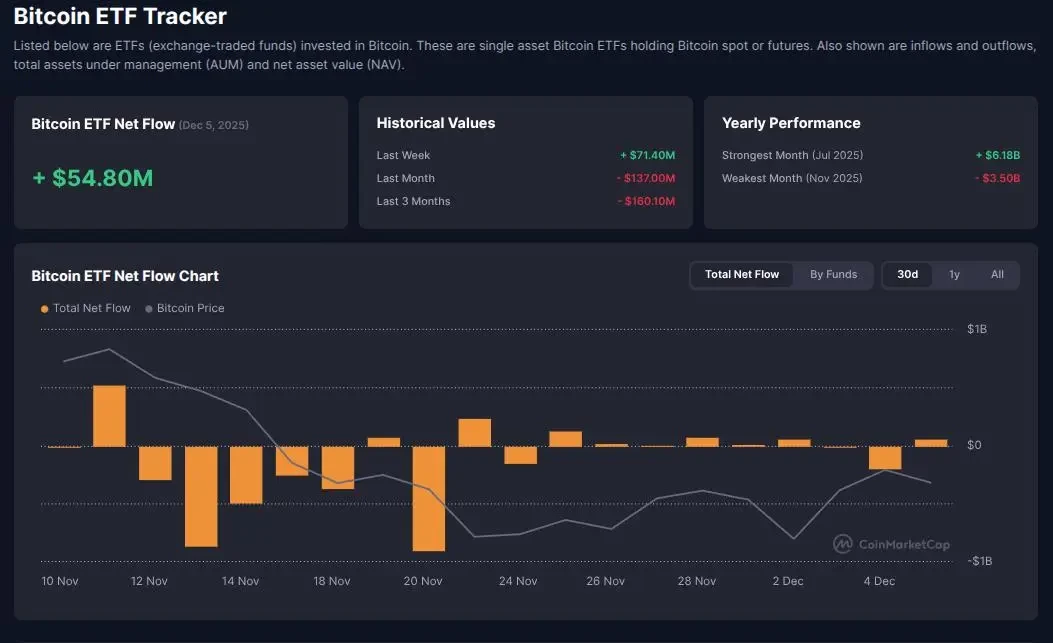Click the Historical Values panel heading
This screenshot has width=1053, height=643.
point(435,123)
